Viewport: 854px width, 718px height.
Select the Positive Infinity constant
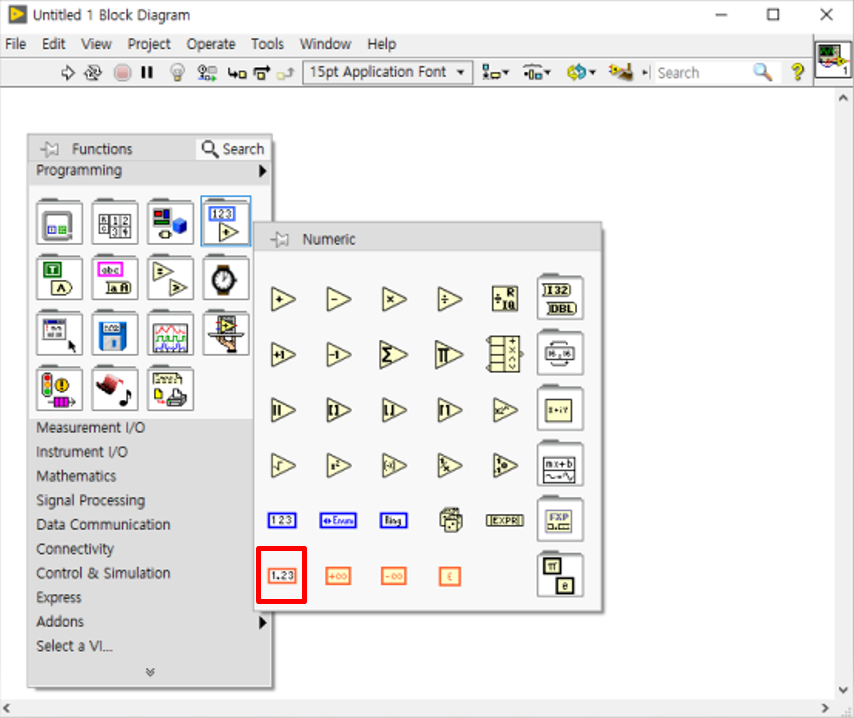pos(338,576)
